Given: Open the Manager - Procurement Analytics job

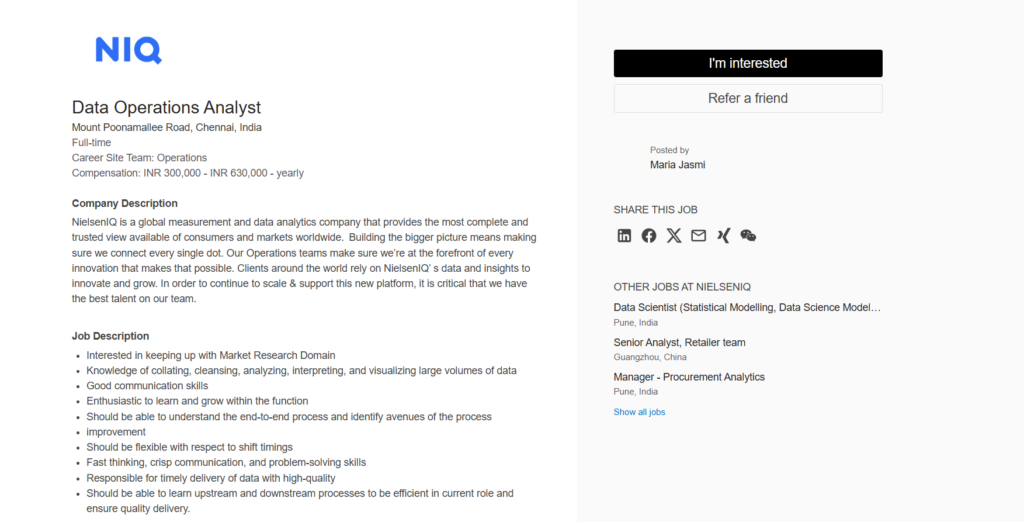Looking at the screenshot, I should [x=689, y=377].
